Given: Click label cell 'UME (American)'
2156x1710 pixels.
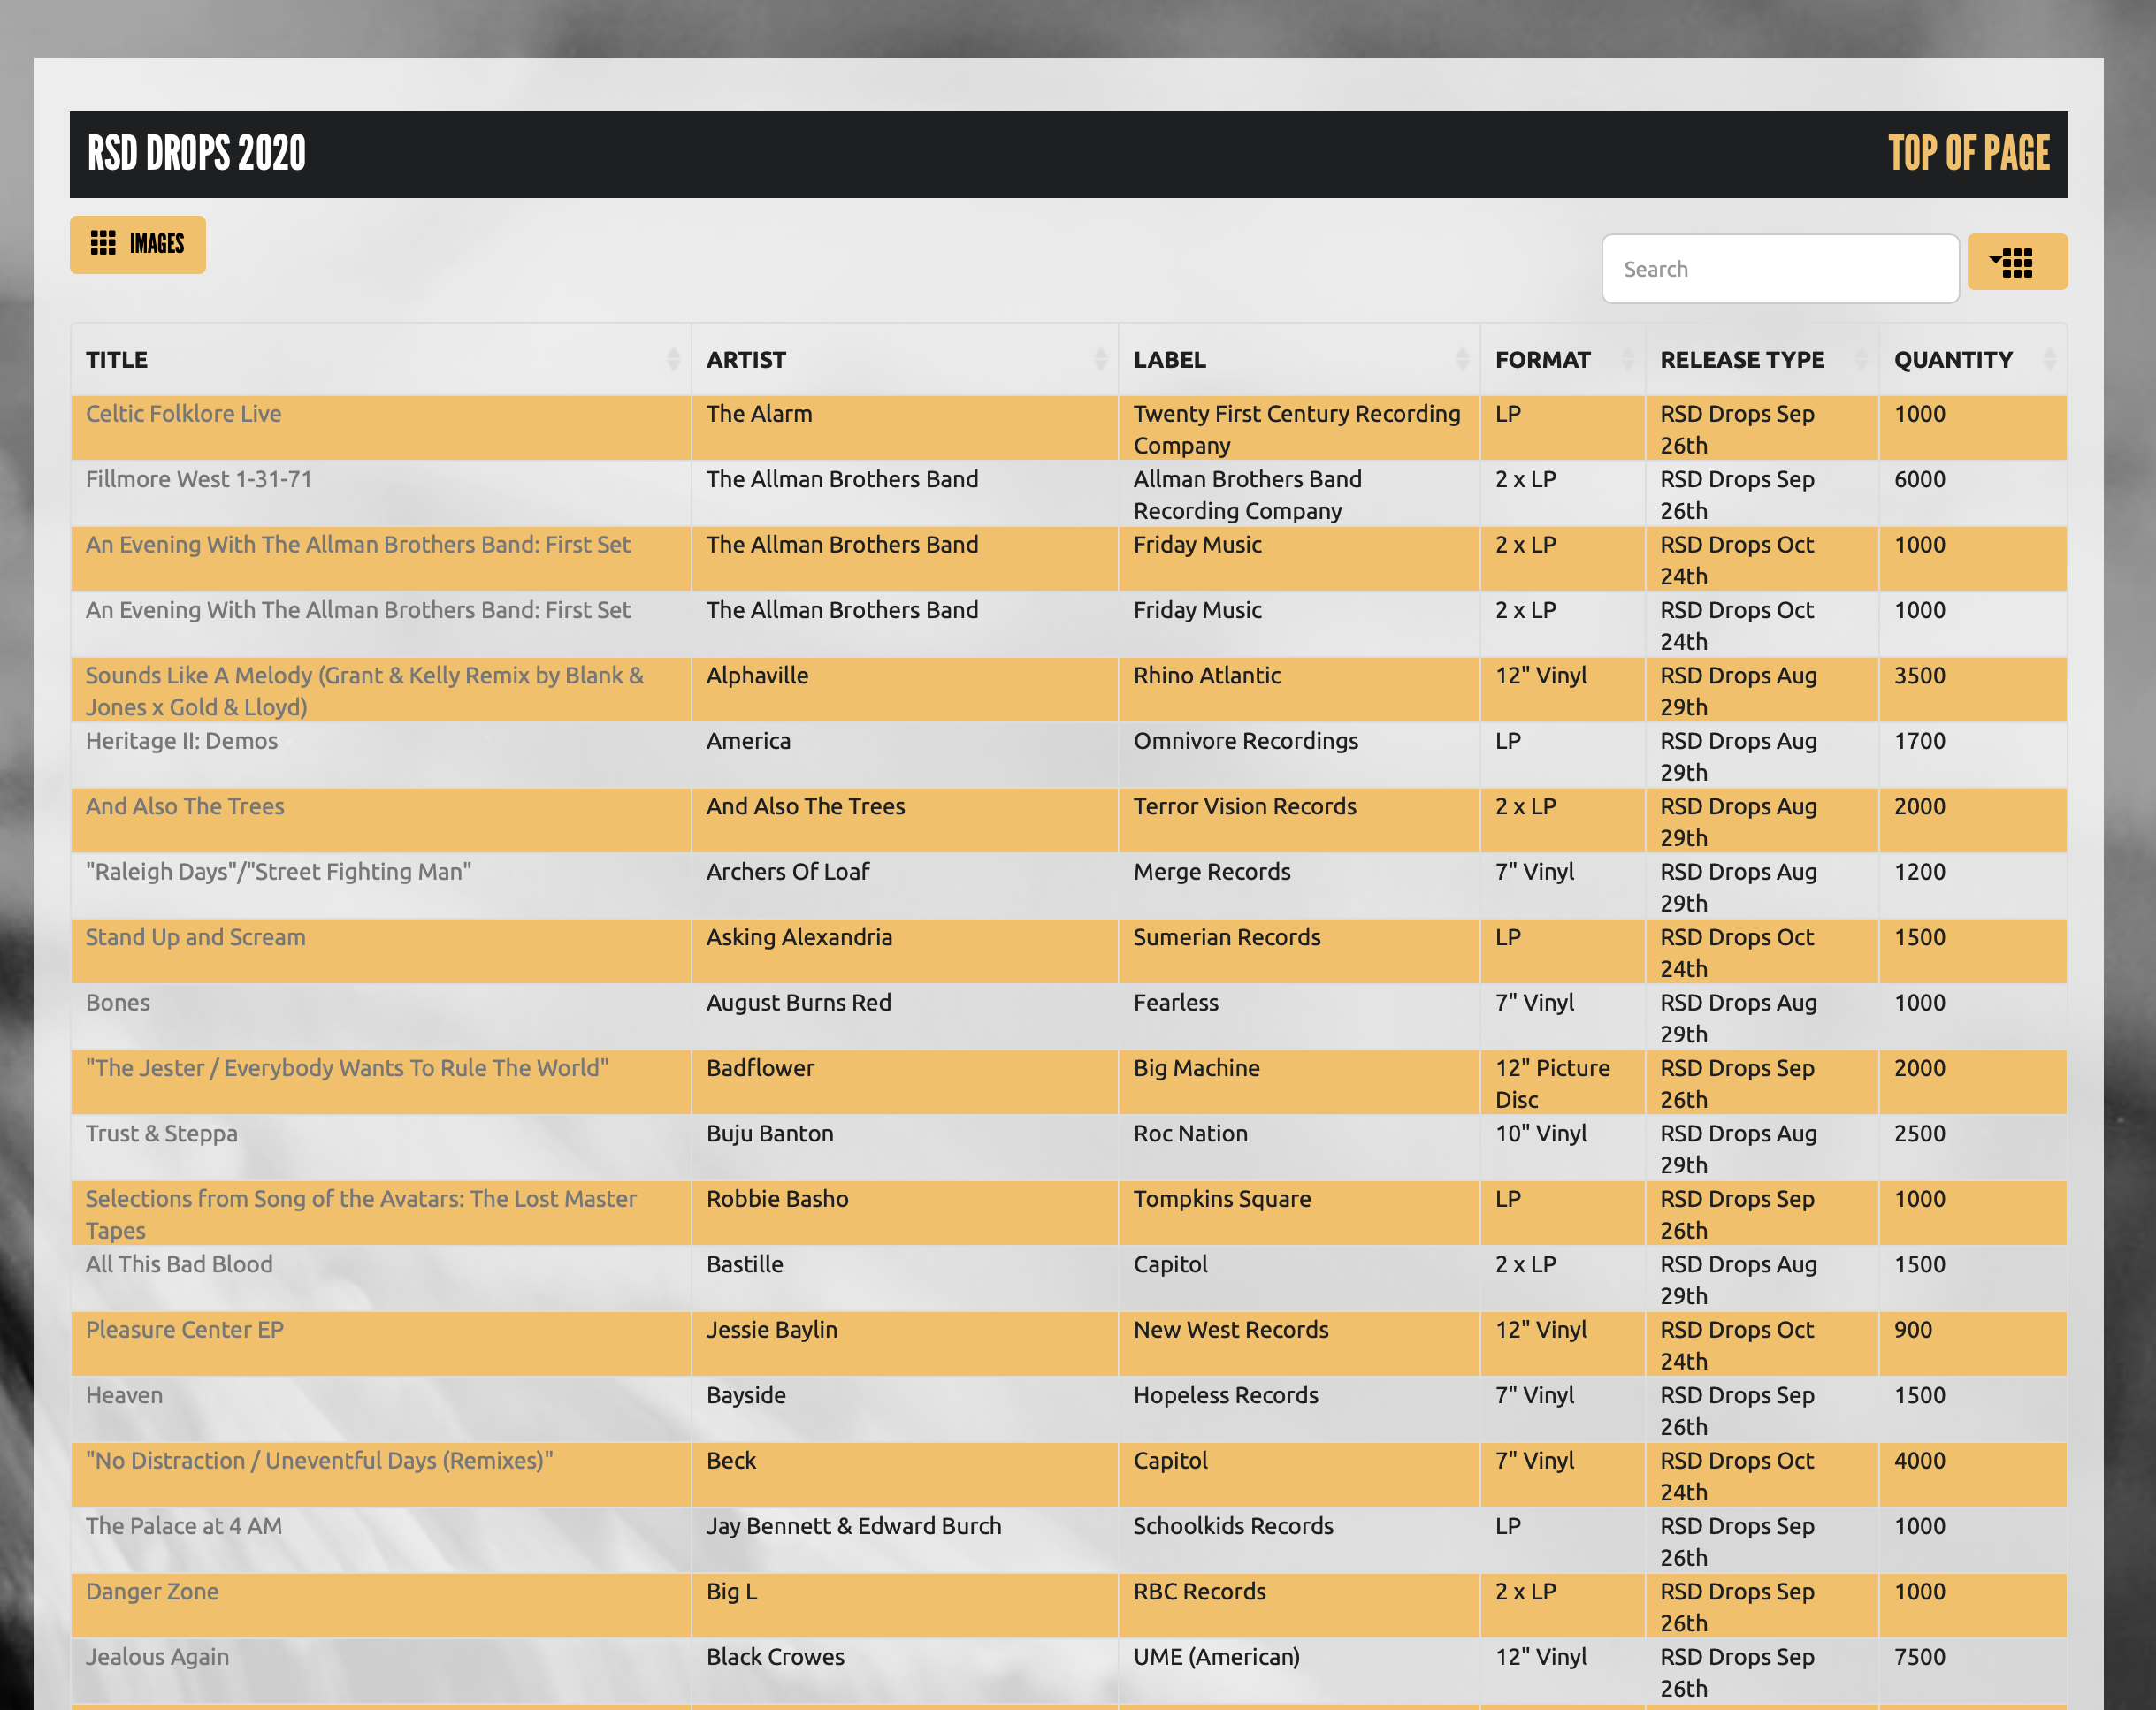Looking at the screenshot, I should [1216, 1657].
